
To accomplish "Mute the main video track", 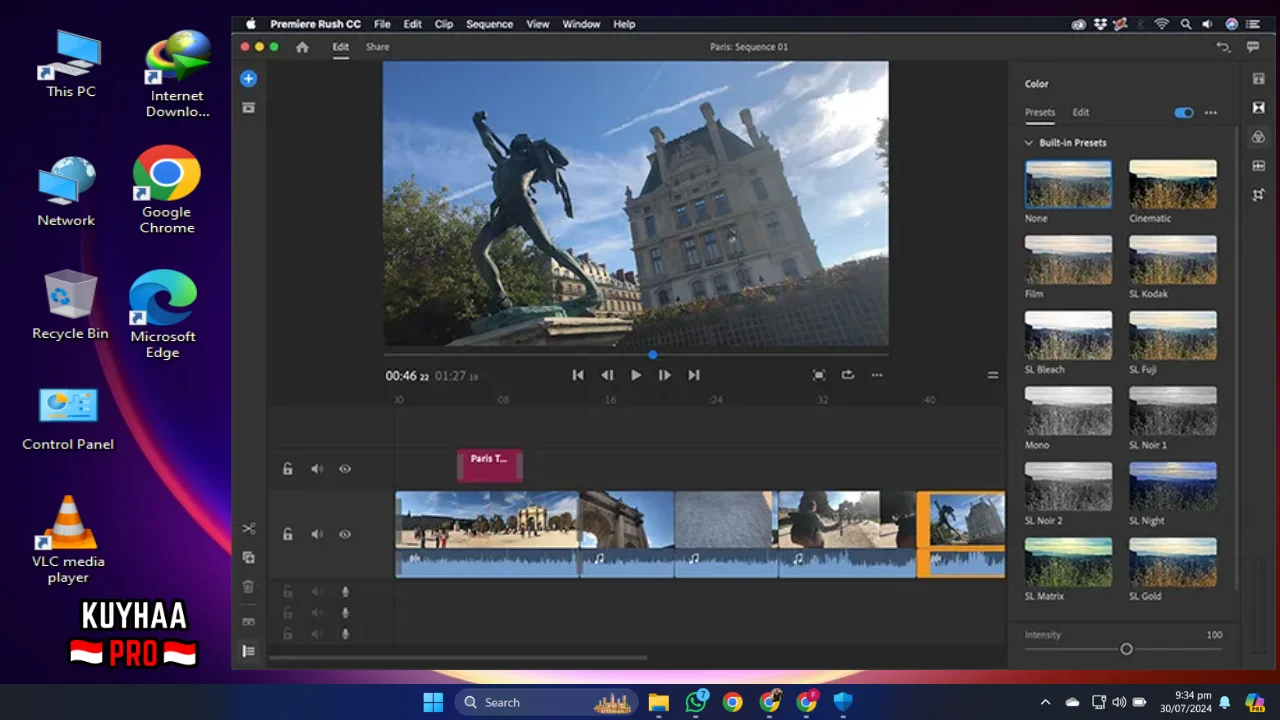I will point(317,534).
